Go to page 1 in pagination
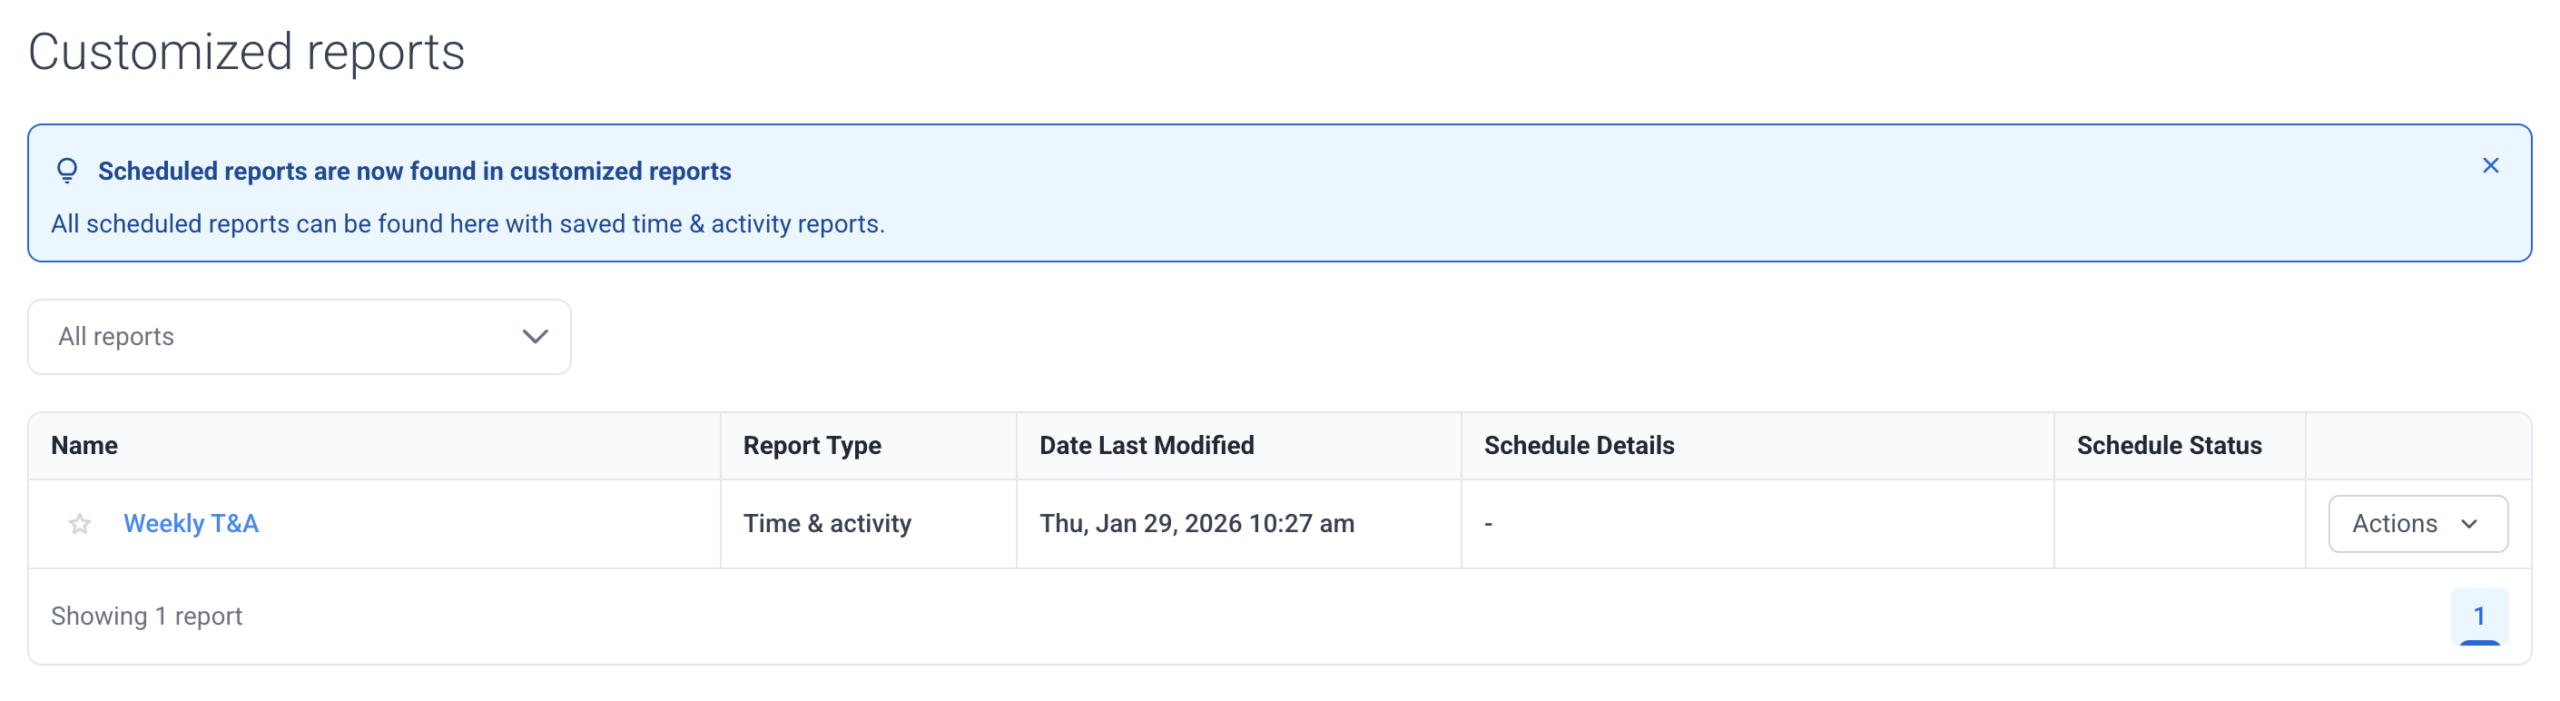Screen dimensions: 2560x701 click(2478, 616)
